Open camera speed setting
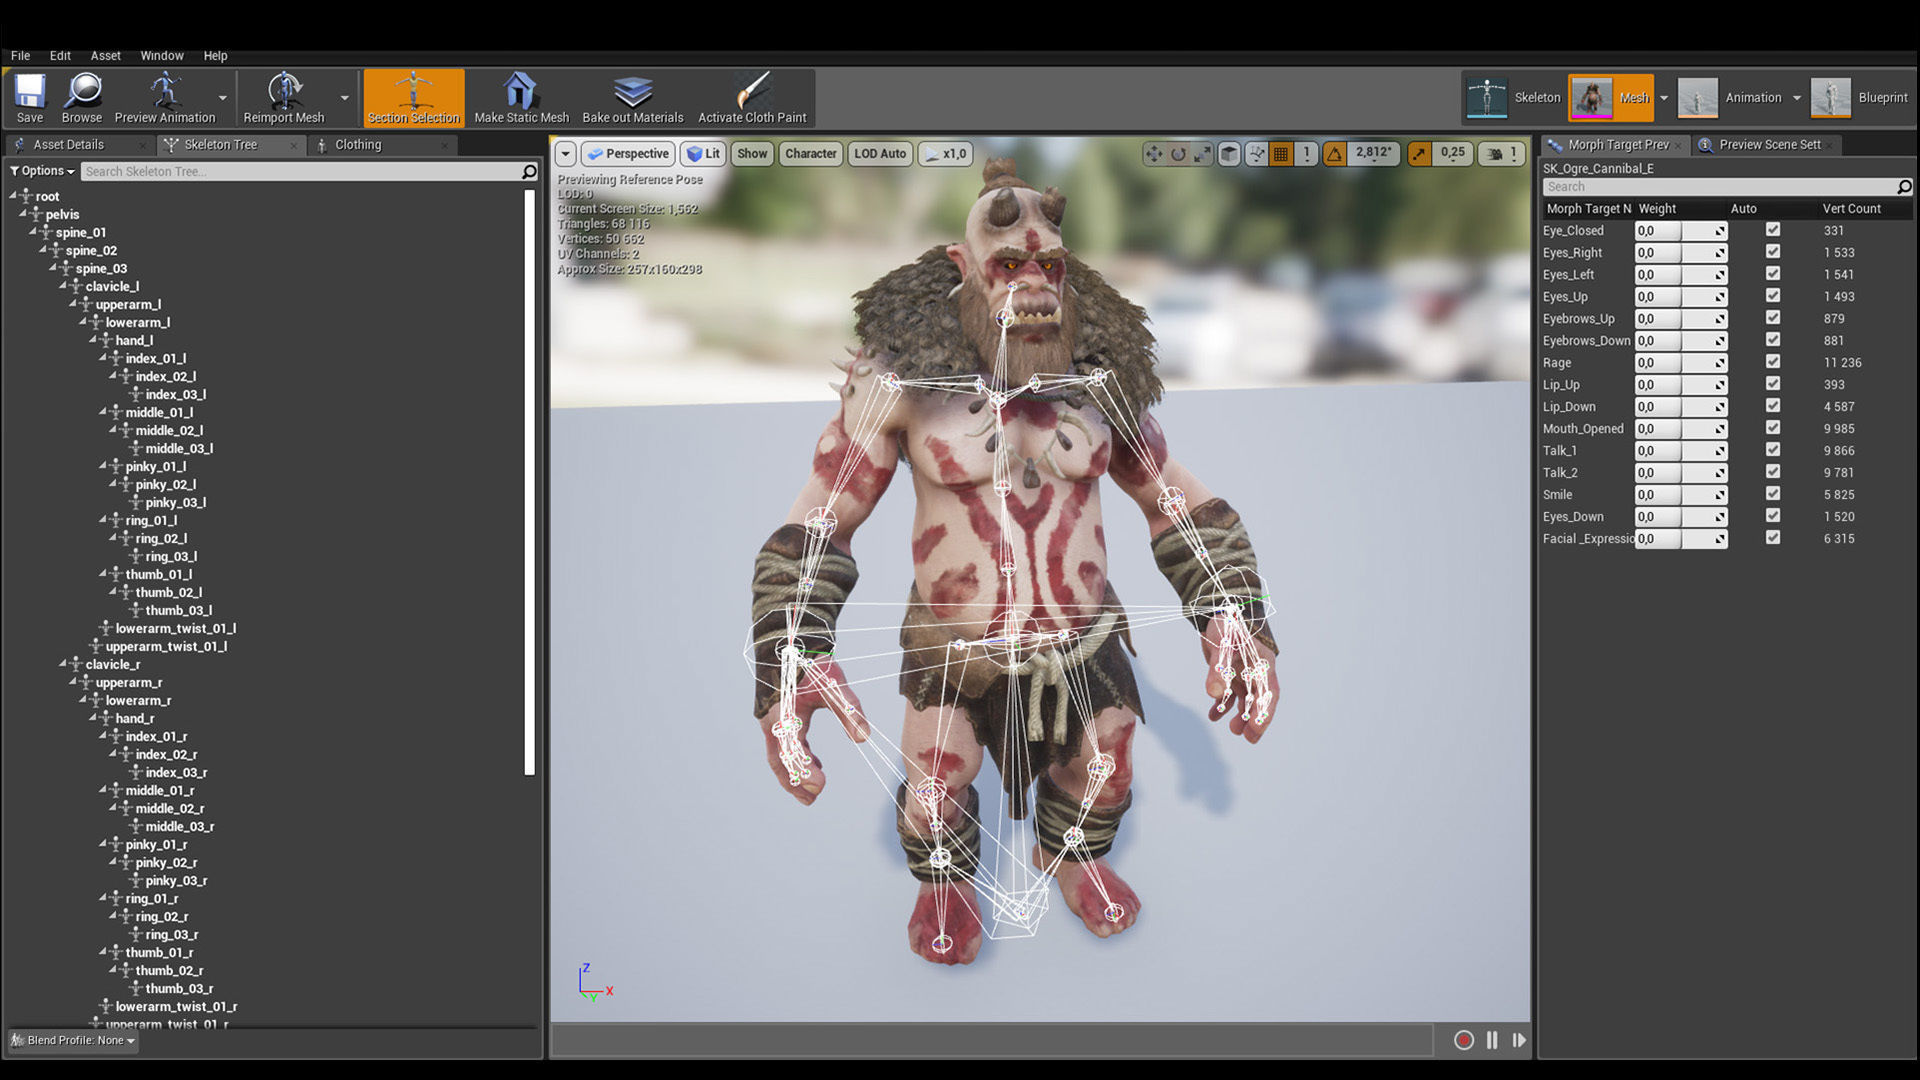This screenshot has width=1920, height=1080. (1501, 153)
